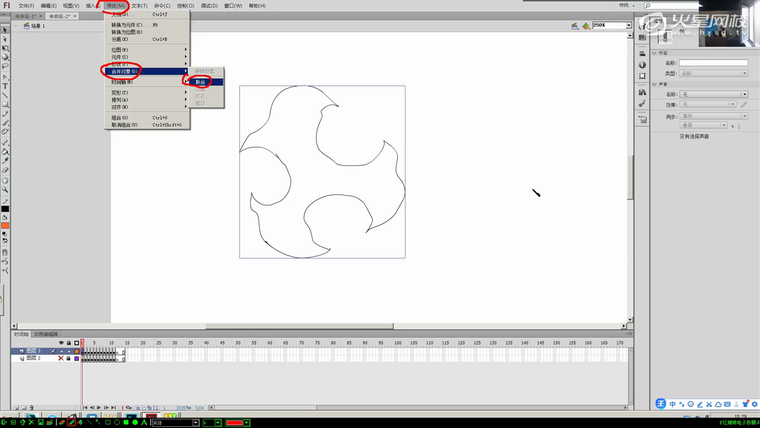
Task: Toggle outline color square on 图层 3
Action: 76,351
